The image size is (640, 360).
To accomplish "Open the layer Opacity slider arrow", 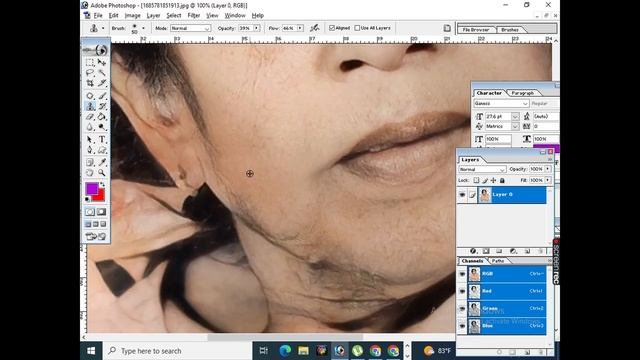I will point(548,169).
